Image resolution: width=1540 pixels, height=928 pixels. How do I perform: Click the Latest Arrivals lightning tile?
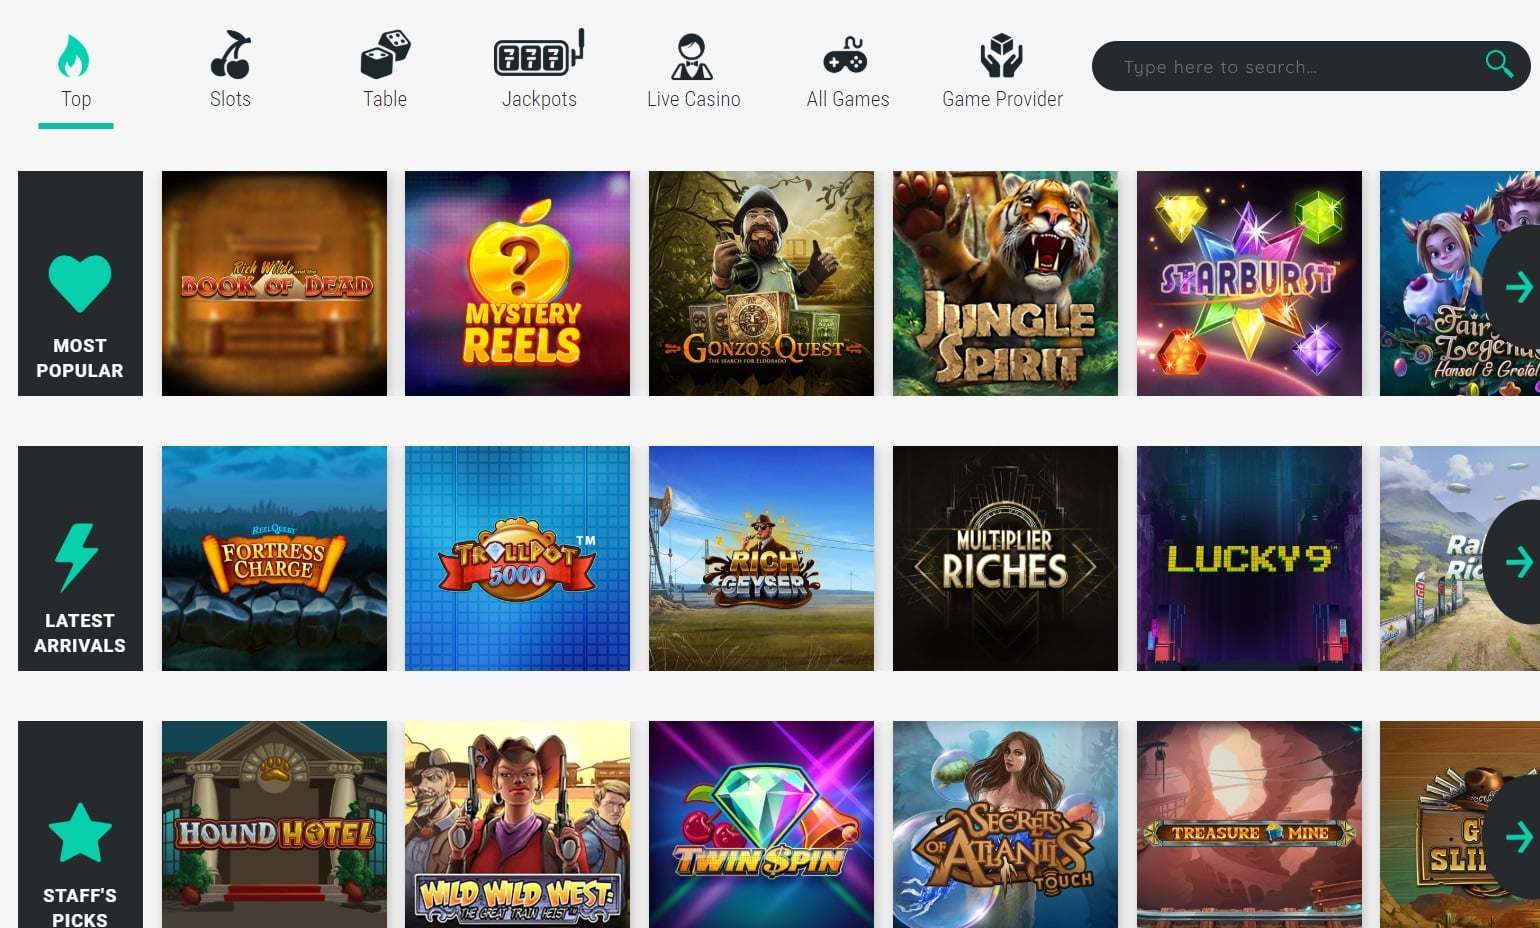click(x=80, y=558)
